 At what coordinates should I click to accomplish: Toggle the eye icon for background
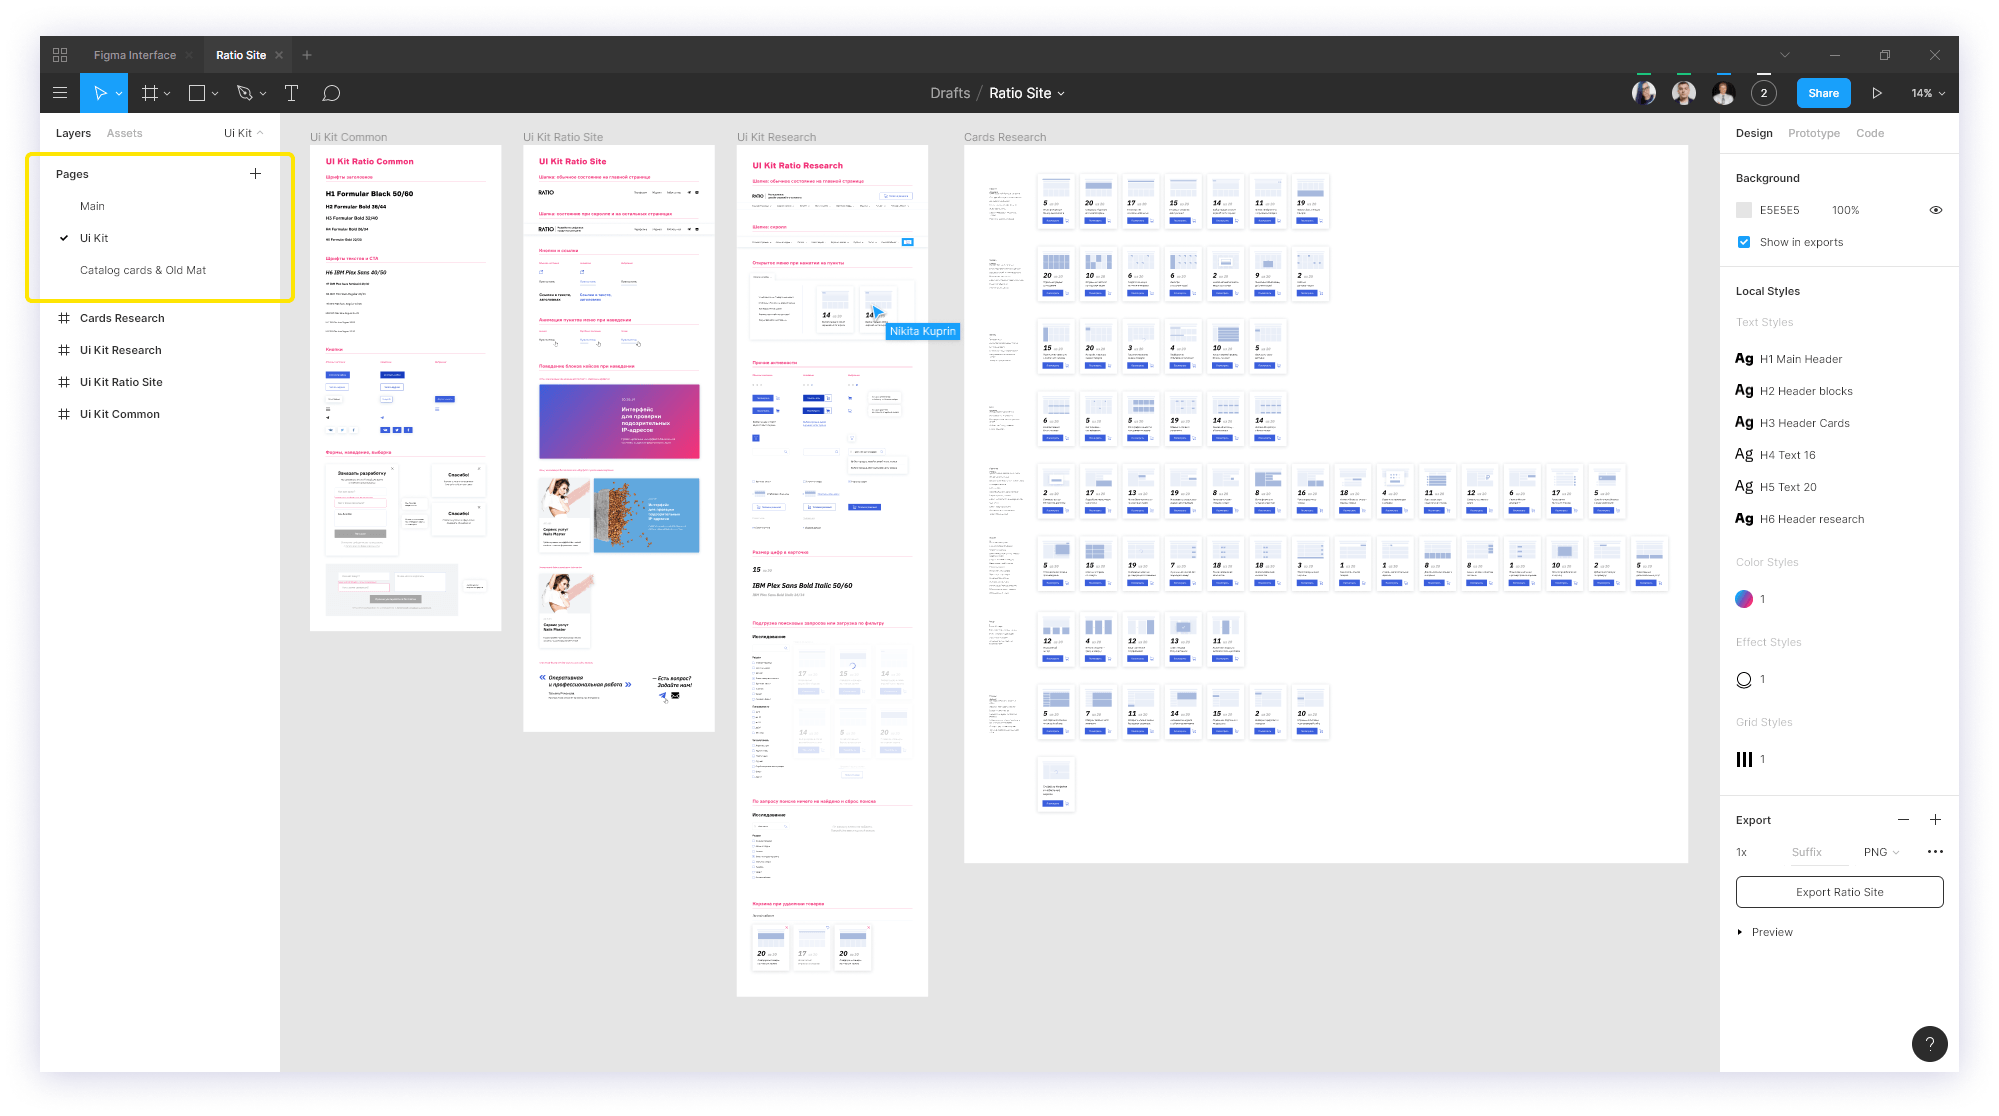(x=1936, y=210)
